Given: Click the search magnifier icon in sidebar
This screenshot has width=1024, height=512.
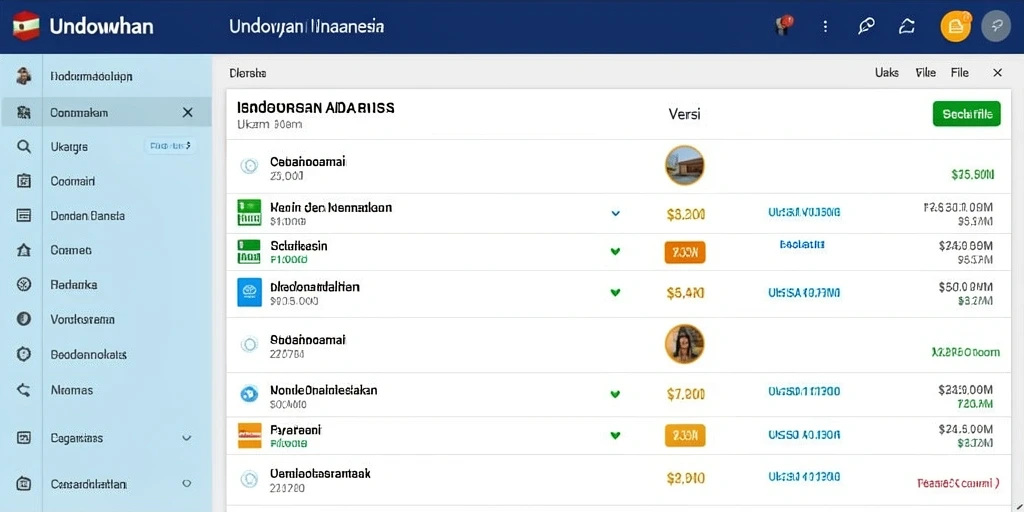Looking at the screenshot, I should pyautogui.click(x=24, y=146).
